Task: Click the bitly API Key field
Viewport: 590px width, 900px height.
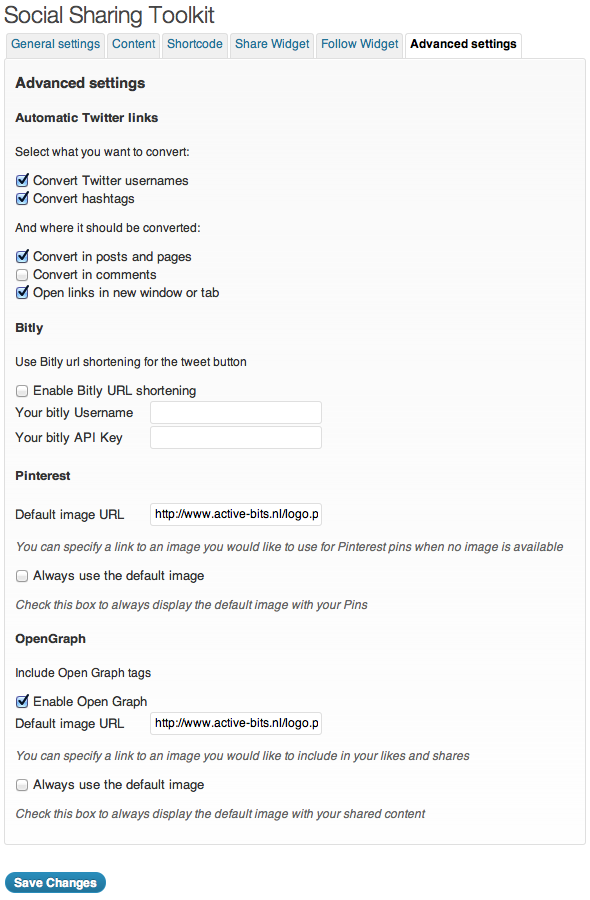Action: tap(236, 437)
